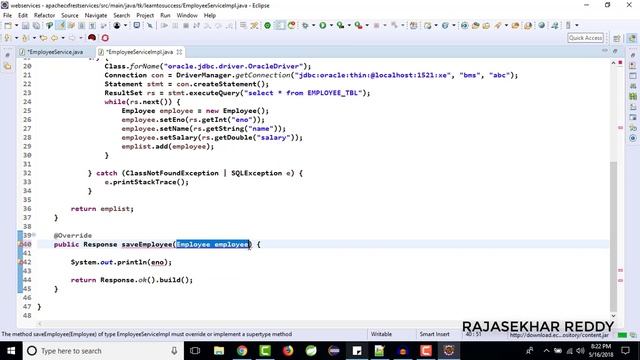Click the Save All toolbar icon
640x360 pixels.
click(36, 25)
